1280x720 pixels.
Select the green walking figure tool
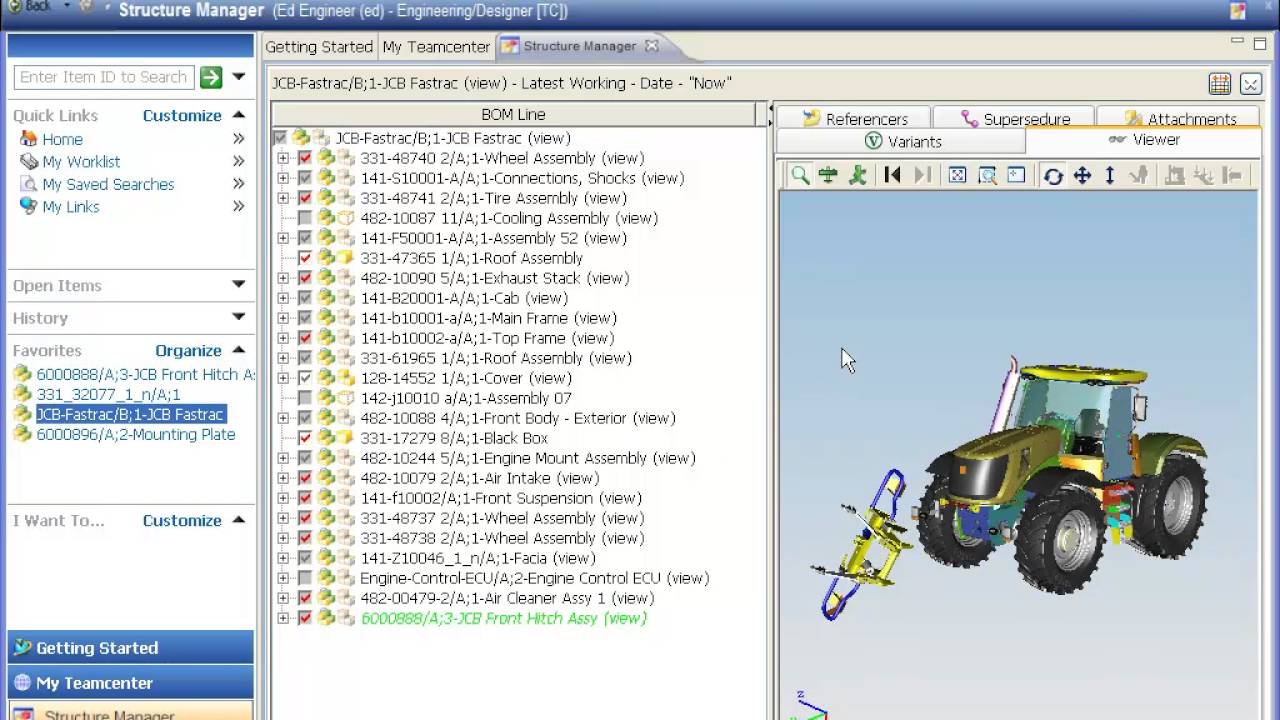point(857,176)
